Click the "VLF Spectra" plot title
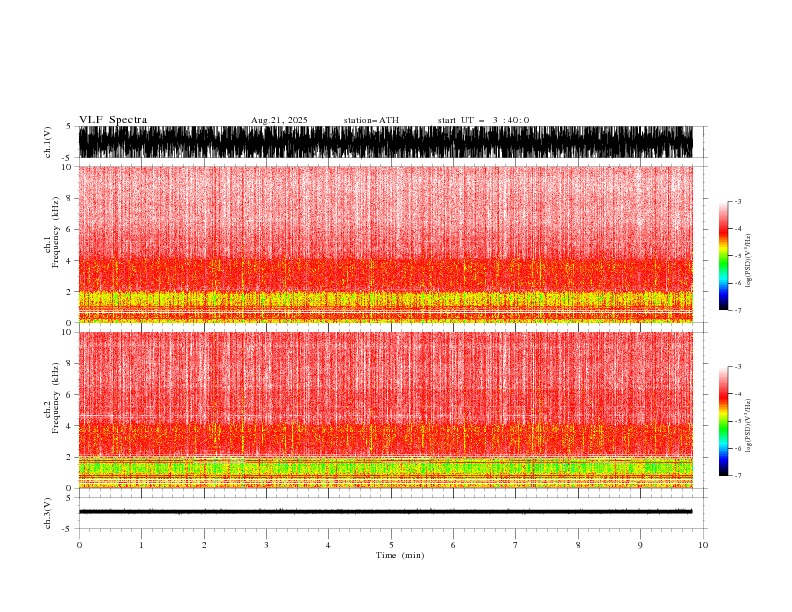This screenshot has width=792, height=612. click(x=113, y=120)
